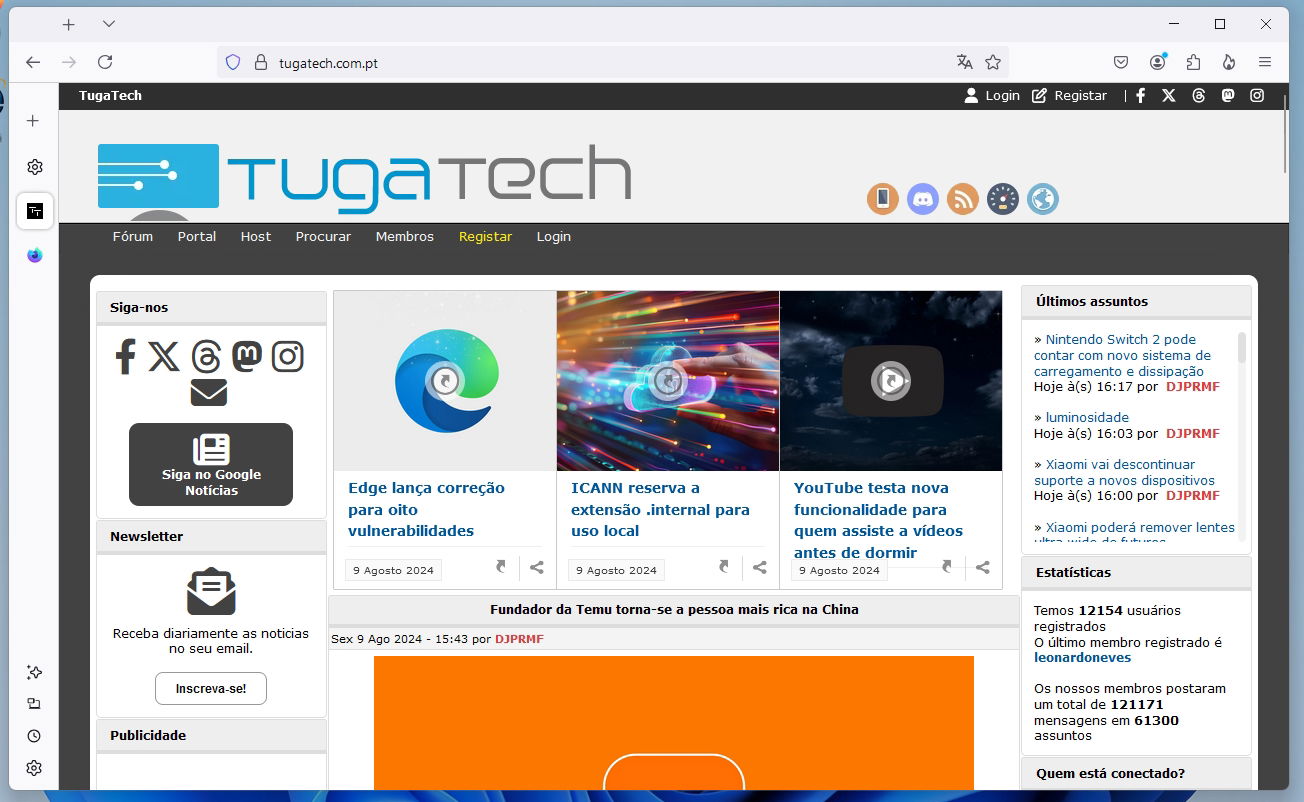
Task: Open the TugaTech pinned sidebar tab
Action: 35,211
